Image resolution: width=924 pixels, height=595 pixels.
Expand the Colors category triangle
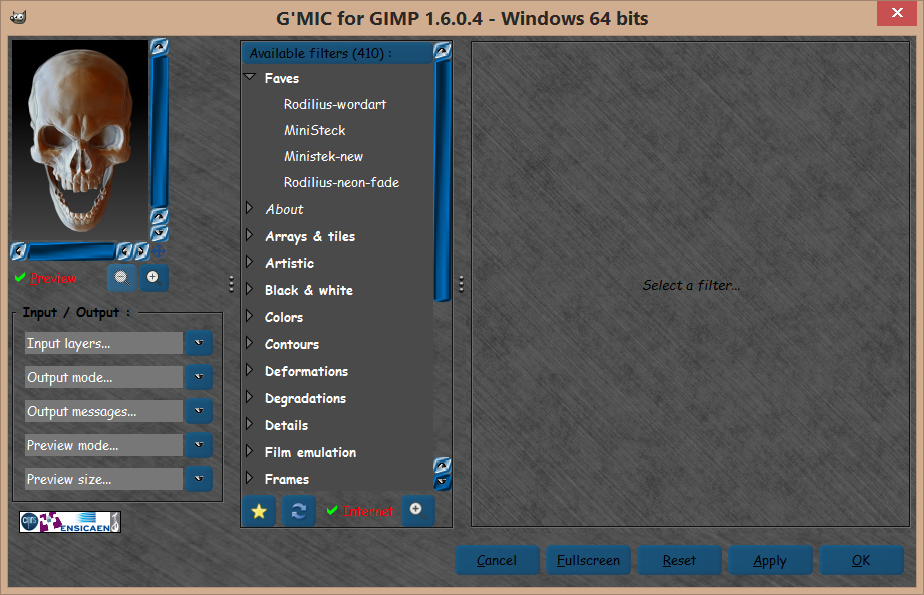point(250,316)
